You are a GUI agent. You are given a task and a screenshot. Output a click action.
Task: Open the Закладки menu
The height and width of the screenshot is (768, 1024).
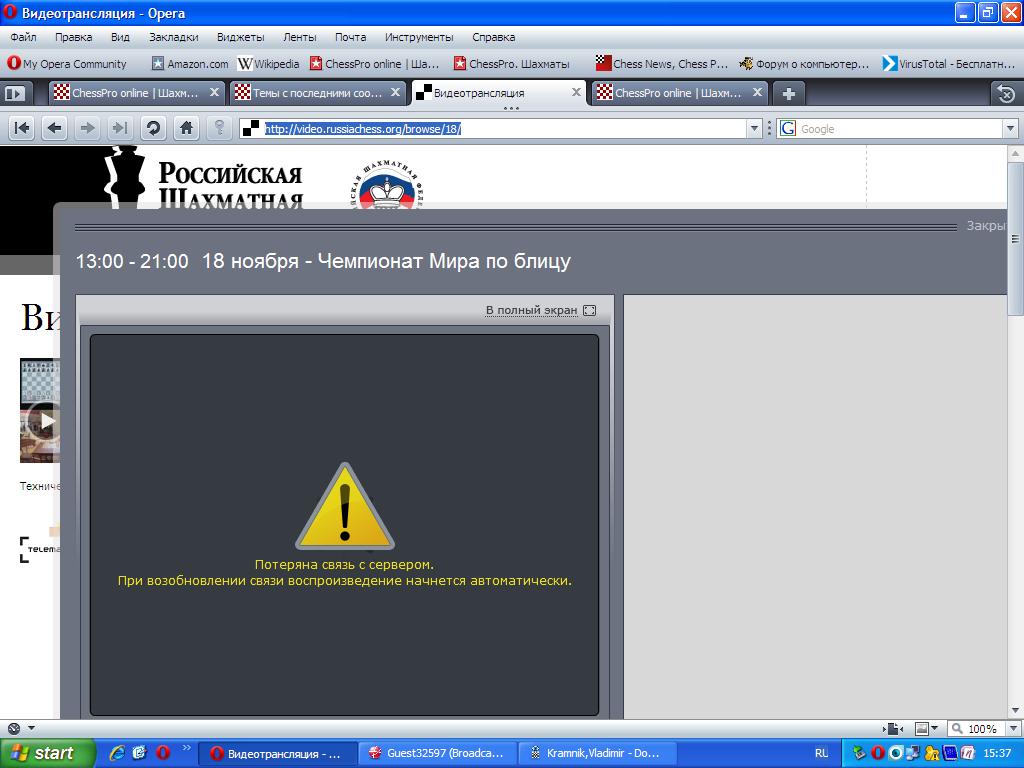(x=173, y=37)
